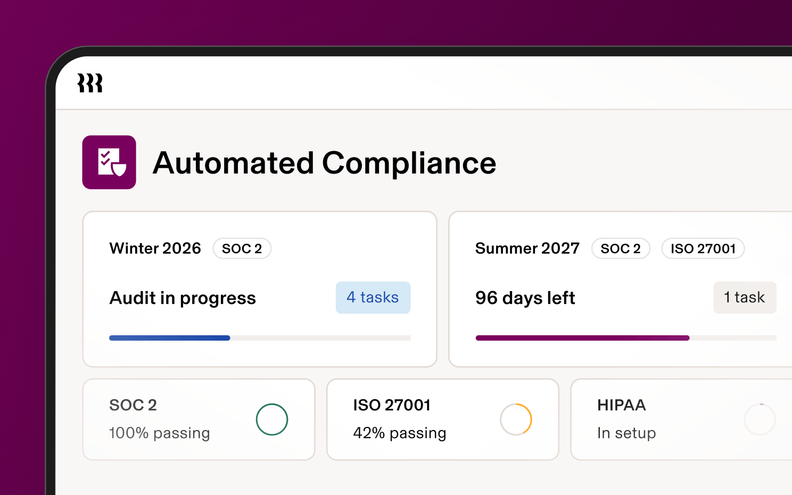This screenshot has height=495, width=792.
Task: Click the Audit in progress status
Action: coord(182,298)
